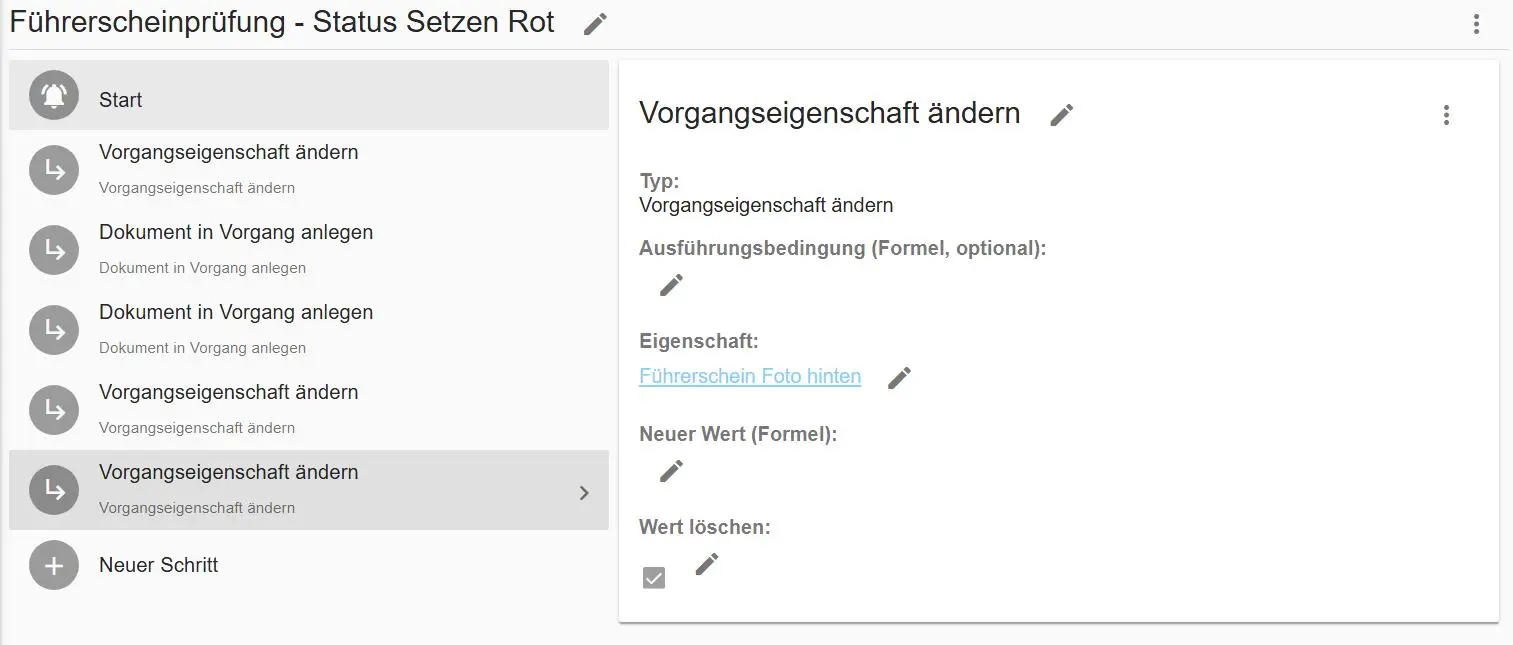Click the arrow icon of the first Dokument in Vorgang anlegen step

point(53,250)
